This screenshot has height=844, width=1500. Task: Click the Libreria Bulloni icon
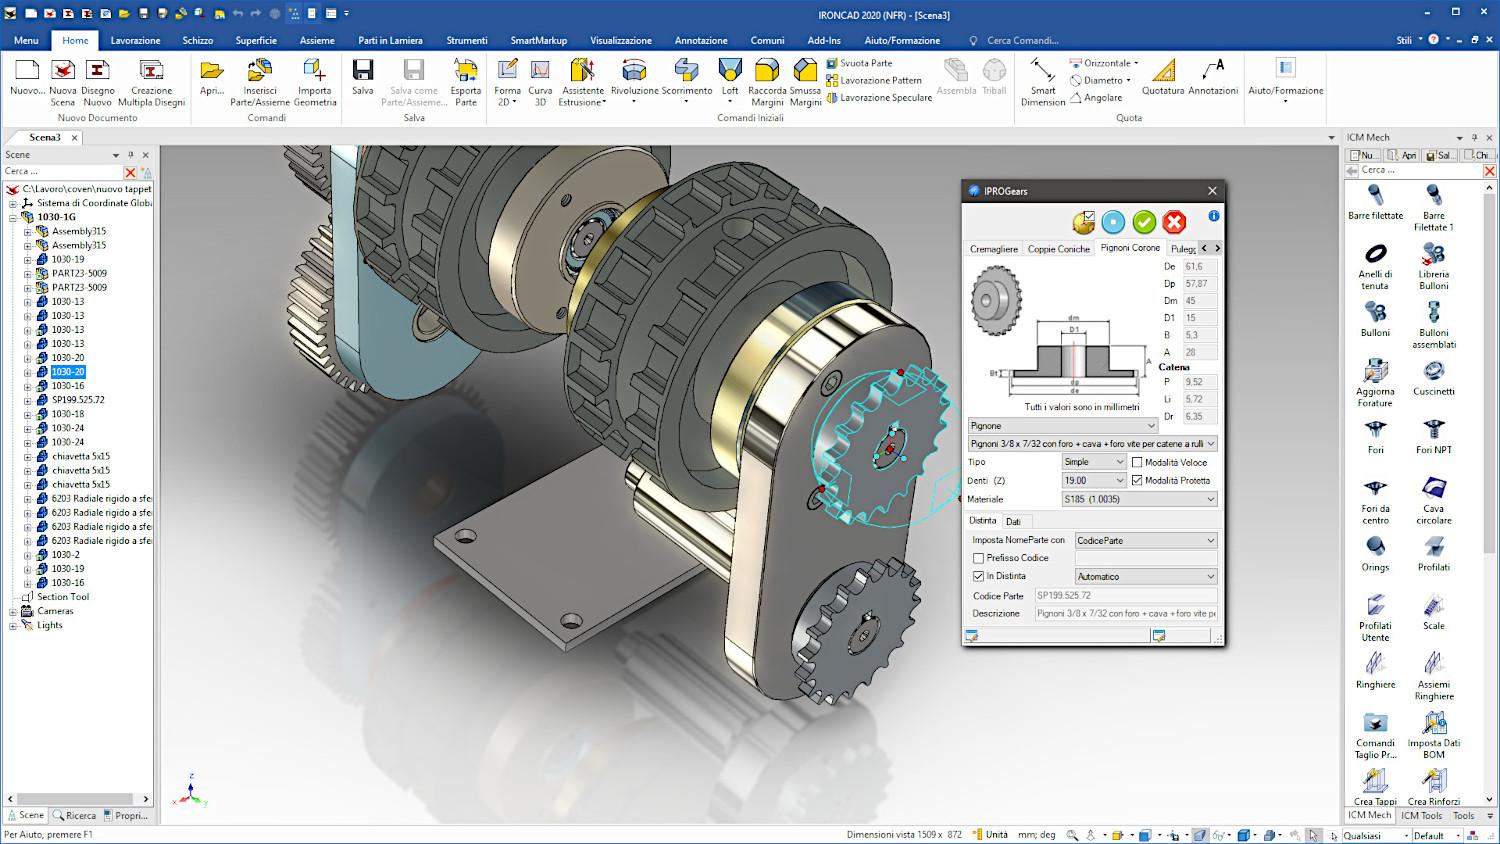pyautogui.click(x=1433, y=255)
